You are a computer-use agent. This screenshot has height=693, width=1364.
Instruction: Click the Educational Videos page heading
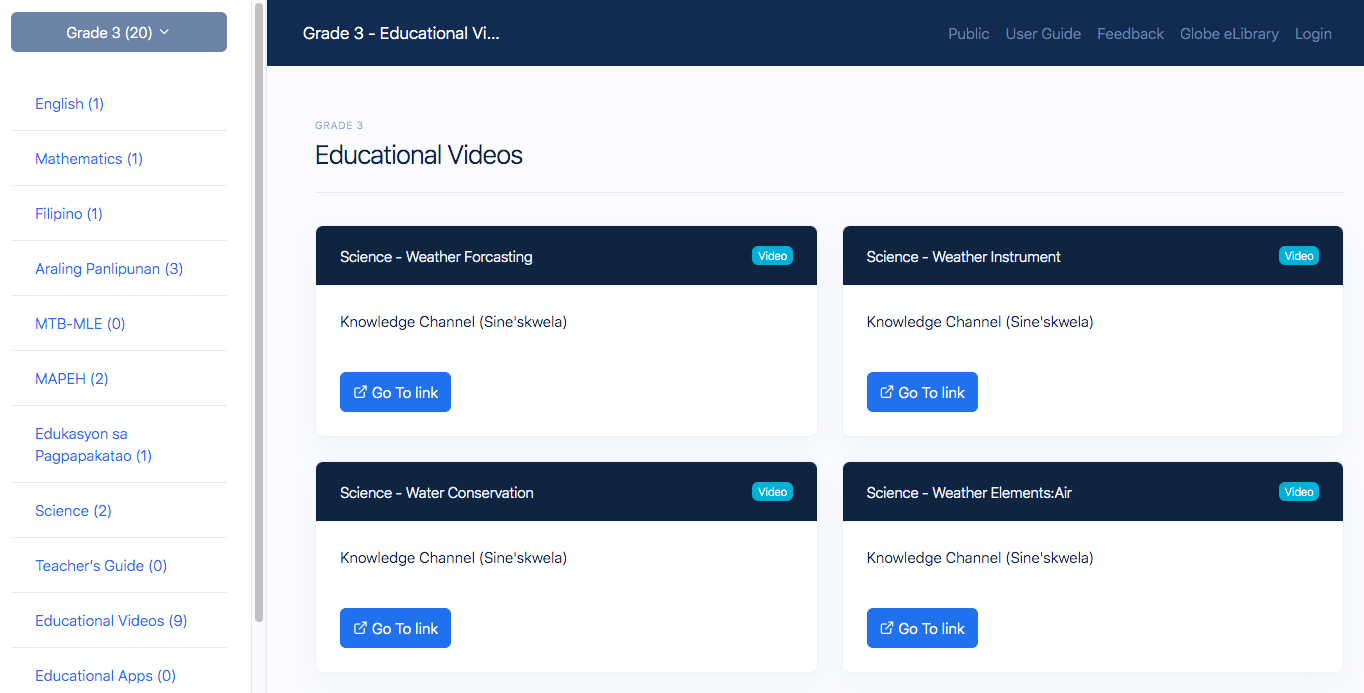[x=419, y=155]
